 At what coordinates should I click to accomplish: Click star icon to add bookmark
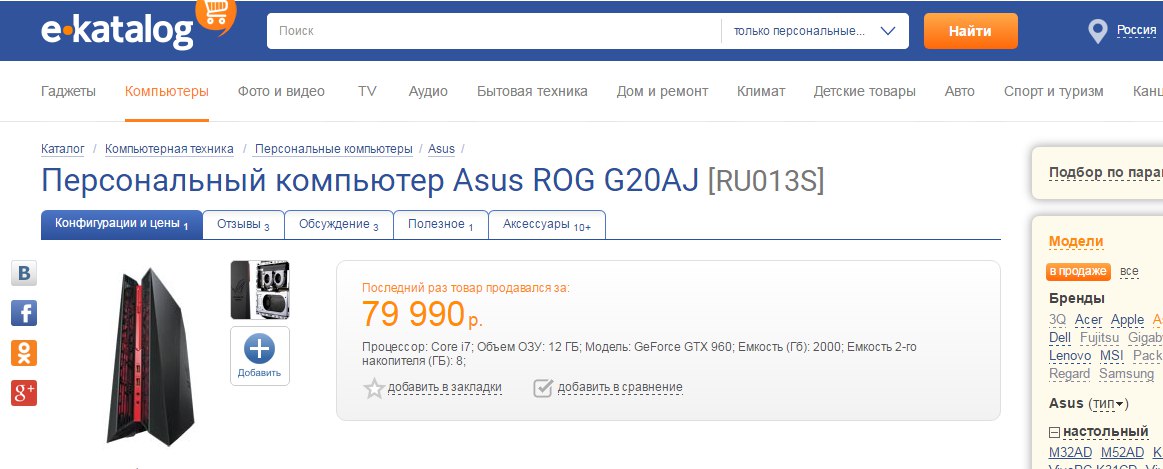[374, 388]
